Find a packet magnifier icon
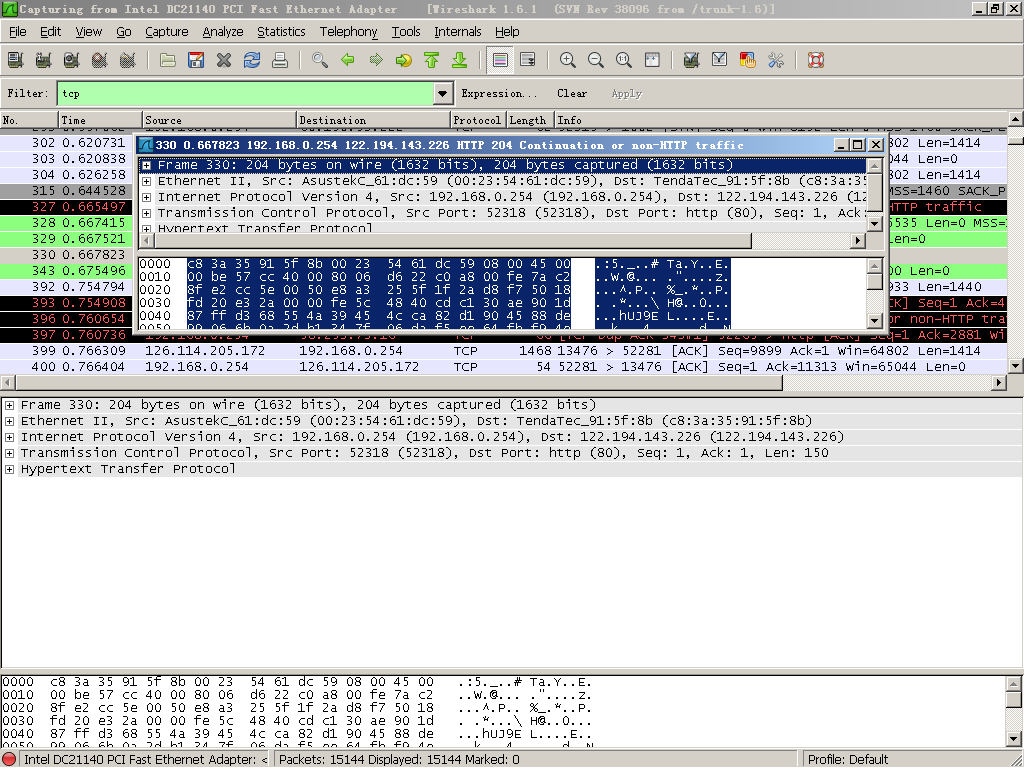The image size is (1024, 768). click(x=319, y=60)
